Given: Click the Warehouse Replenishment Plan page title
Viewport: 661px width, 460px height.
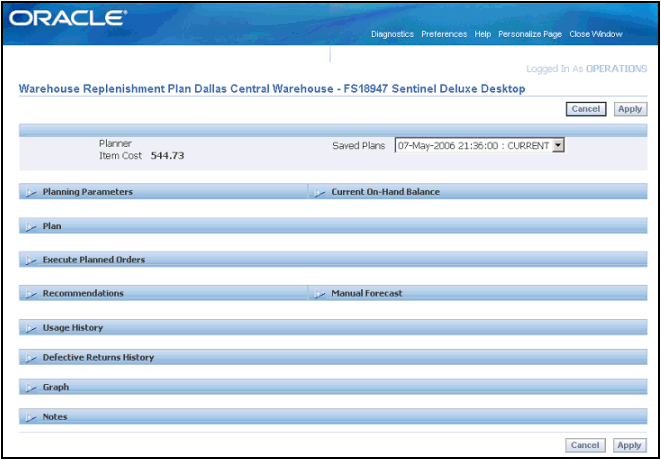Looking at the screenshot, I should pos(272,89).
